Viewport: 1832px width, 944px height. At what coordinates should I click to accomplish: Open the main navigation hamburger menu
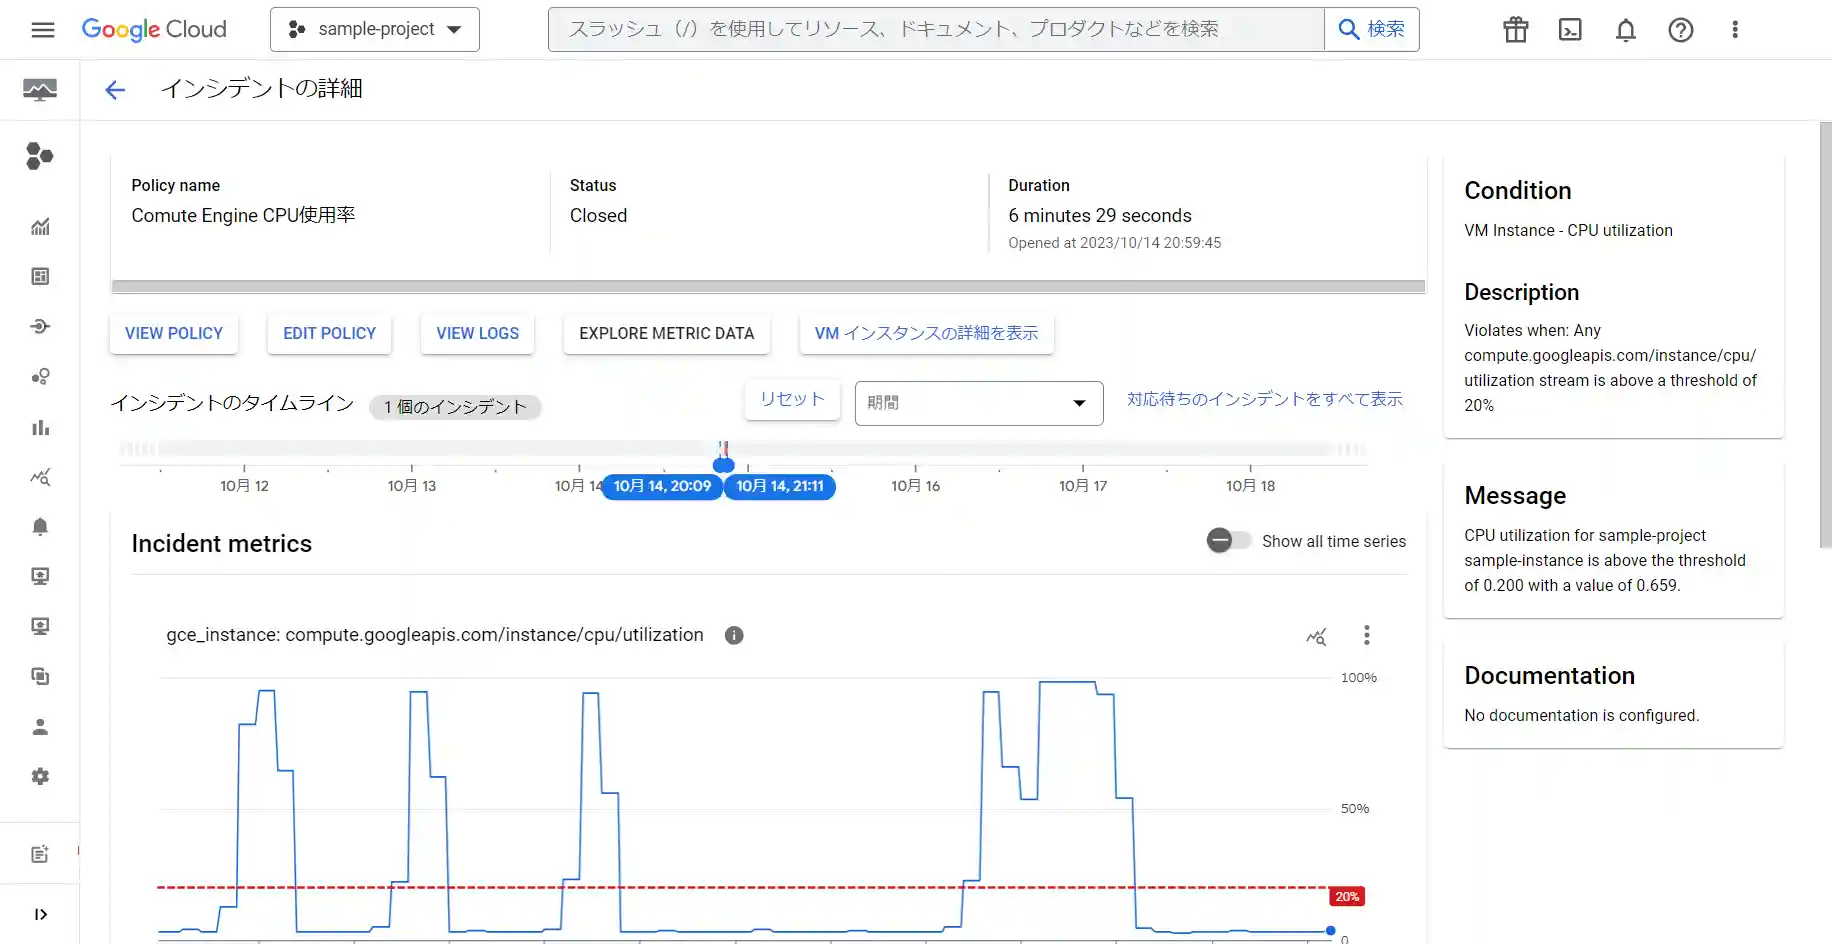point(43,30)
